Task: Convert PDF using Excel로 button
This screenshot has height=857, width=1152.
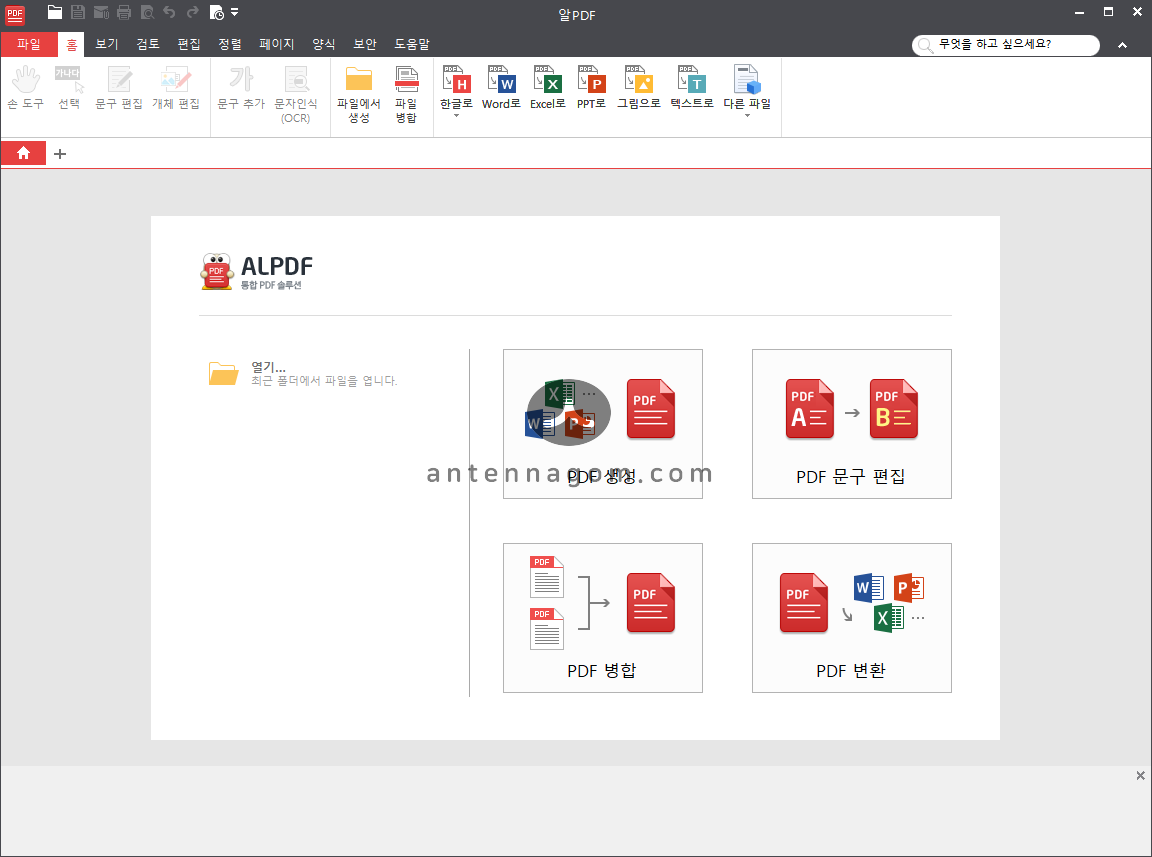Action: pyautogui.click(x=548, y=87)
